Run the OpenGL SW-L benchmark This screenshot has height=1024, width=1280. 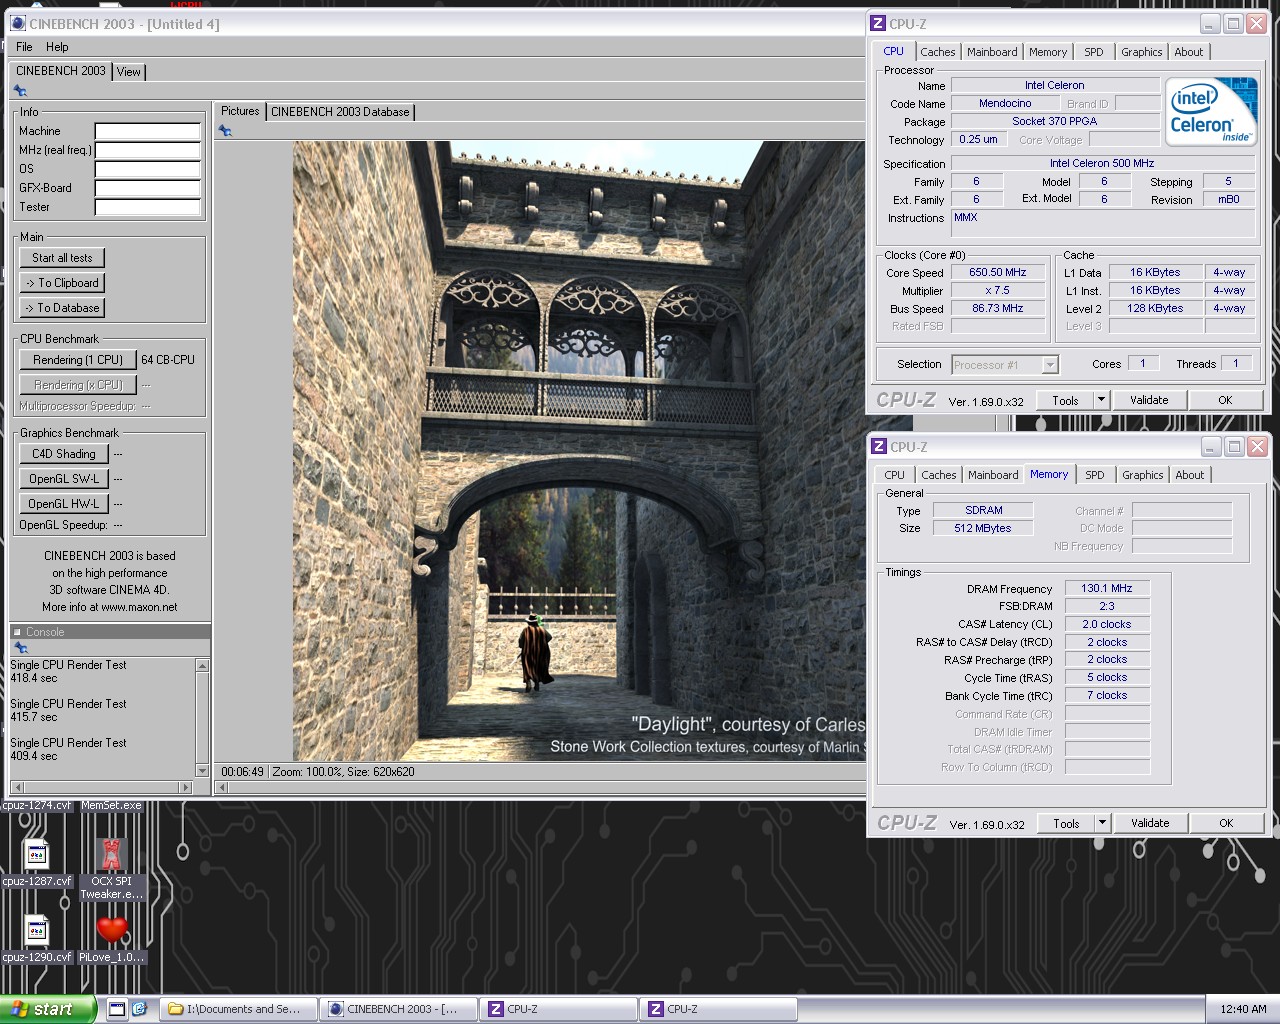pyautogui.click(x=64, y=479)
